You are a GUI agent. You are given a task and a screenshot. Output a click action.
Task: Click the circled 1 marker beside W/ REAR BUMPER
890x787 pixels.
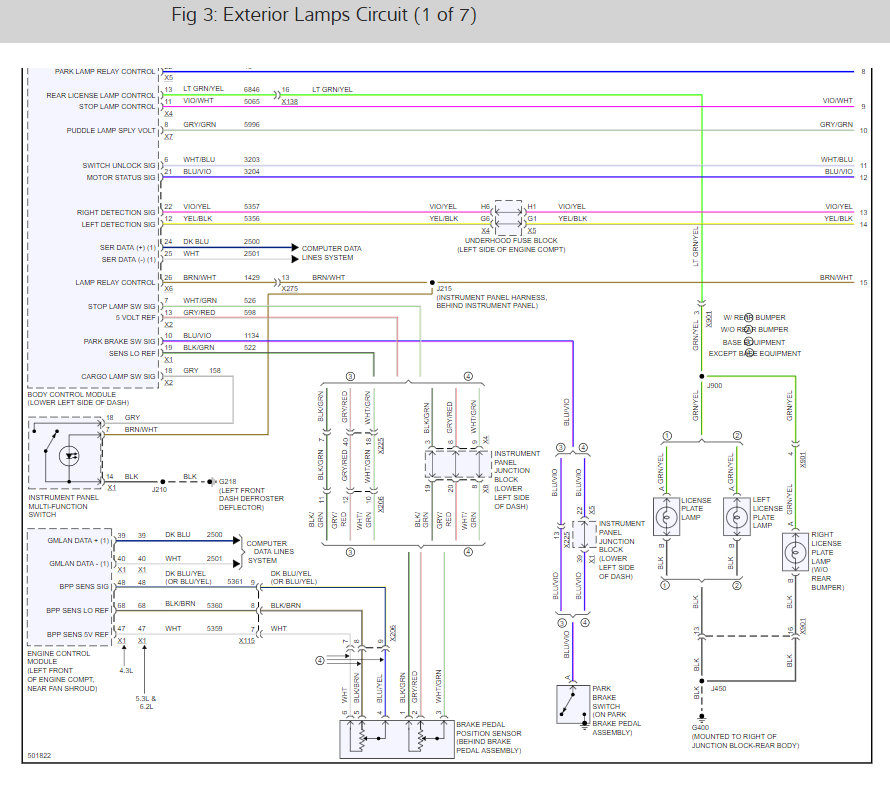pyautogui.click(x=749, y=318)
